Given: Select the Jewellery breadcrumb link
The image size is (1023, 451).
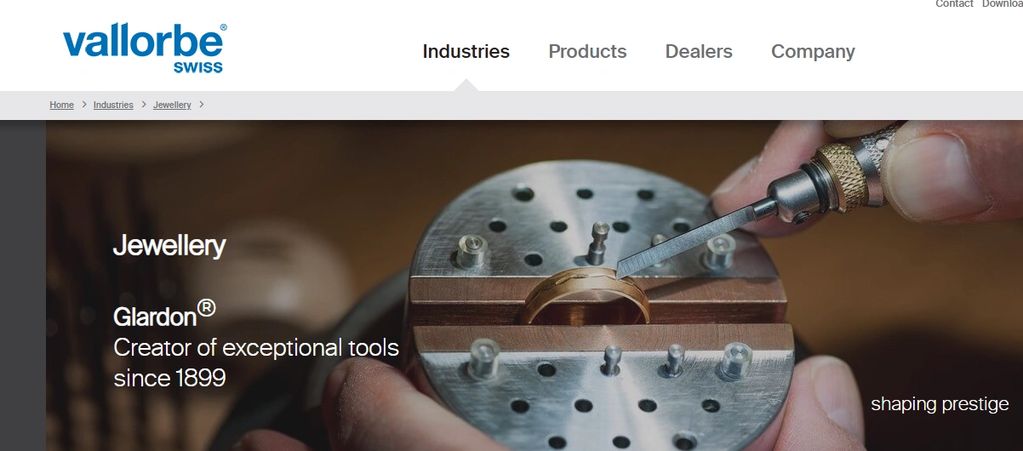Looking at the screenshot, I should click(172, 105).
